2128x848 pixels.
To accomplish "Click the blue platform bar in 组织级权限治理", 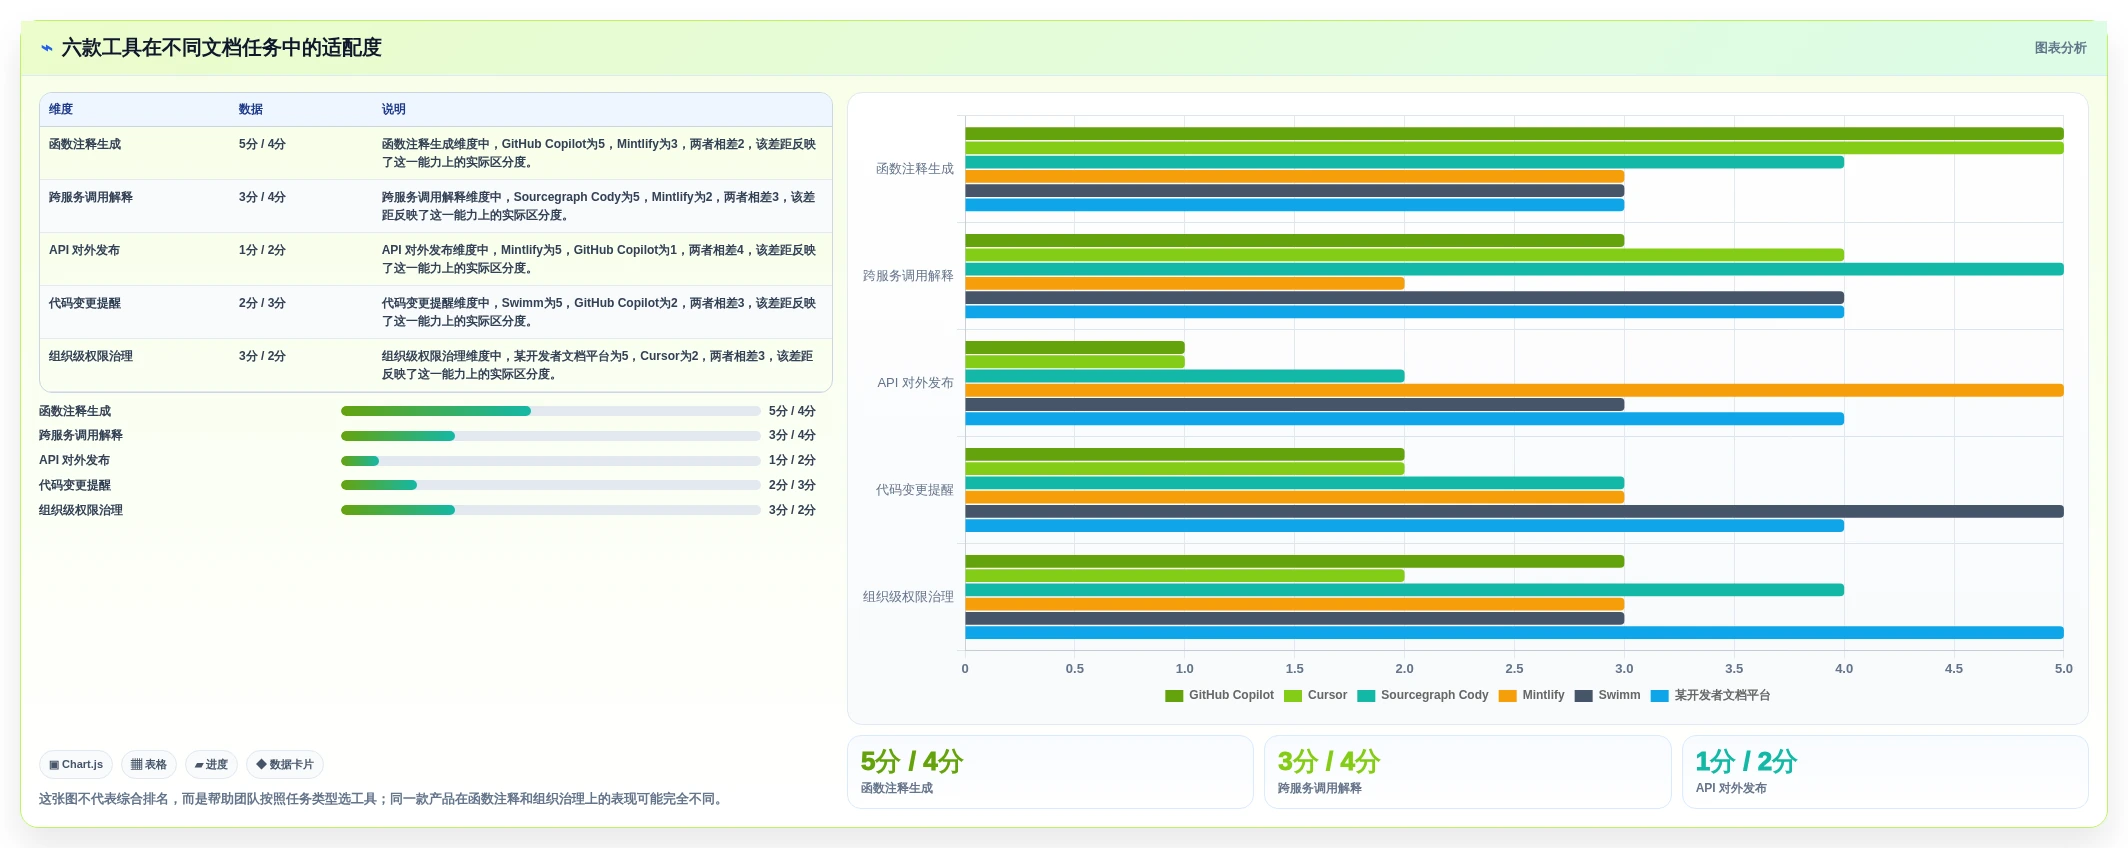I will (x=1514, y=632).
